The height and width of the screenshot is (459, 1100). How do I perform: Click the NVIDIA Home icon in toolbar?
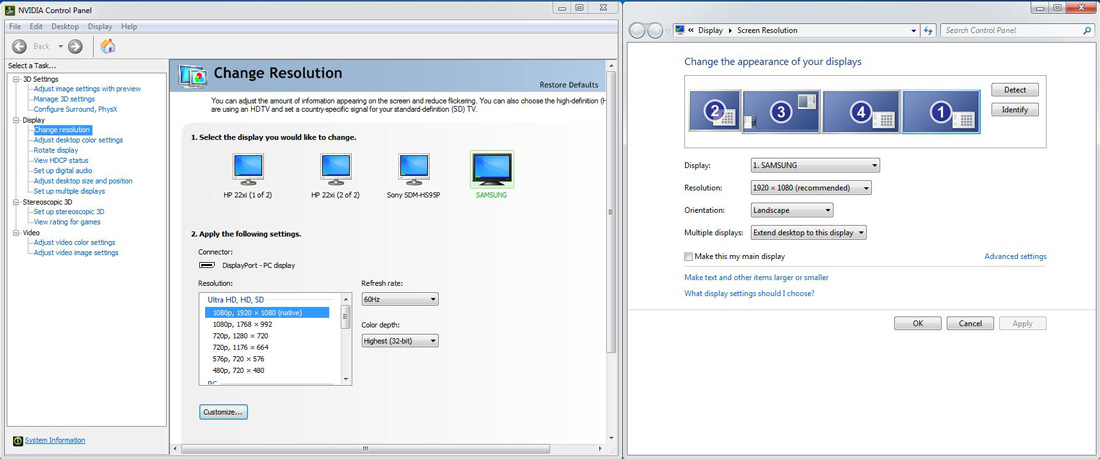(108, 46)
